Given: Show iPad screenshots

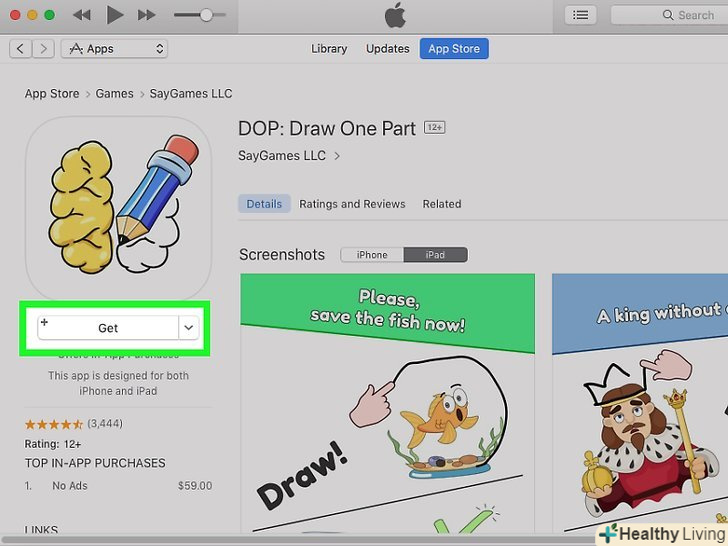Looking at the screenshot, I should pyautogui.click(x=436, y=255).
